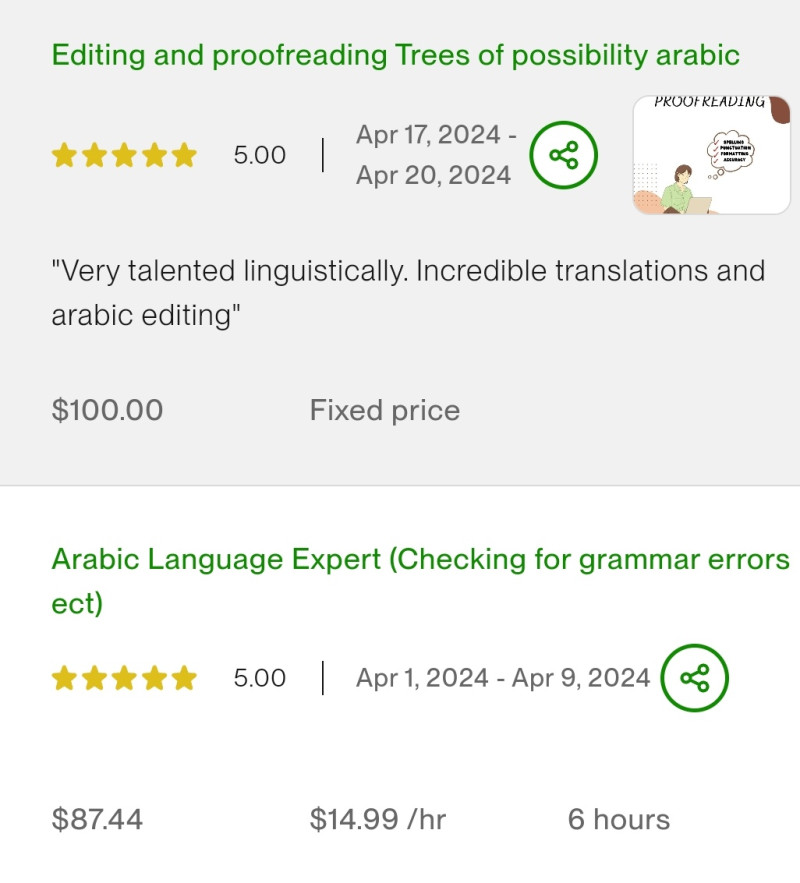Click the first gold star in the proofreading review
800x883 pixels.
point(64,155)
